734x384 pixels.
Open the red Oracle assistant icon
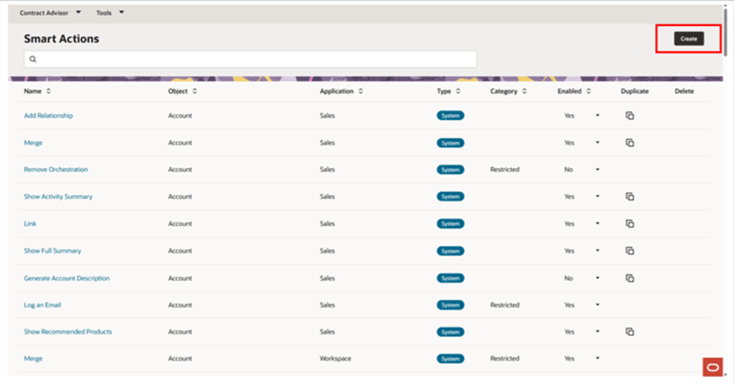[712, 367]
